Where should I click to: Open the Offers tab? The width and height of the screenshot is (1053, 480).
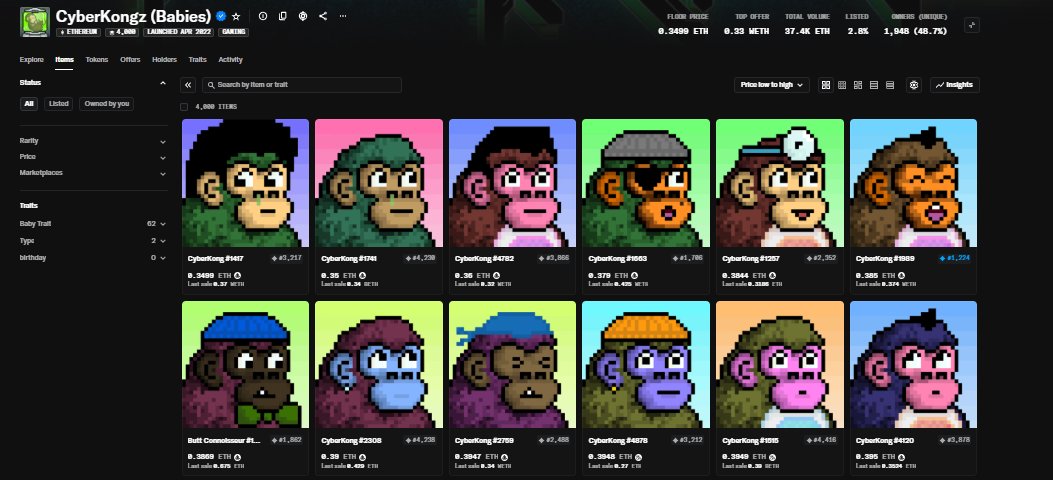[x=130, y=60]
